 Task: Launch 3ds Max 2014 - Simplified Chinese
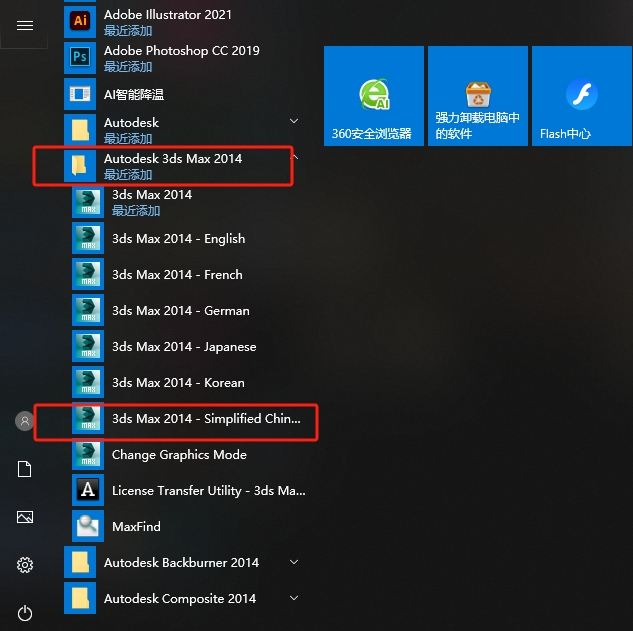(205, 419)
